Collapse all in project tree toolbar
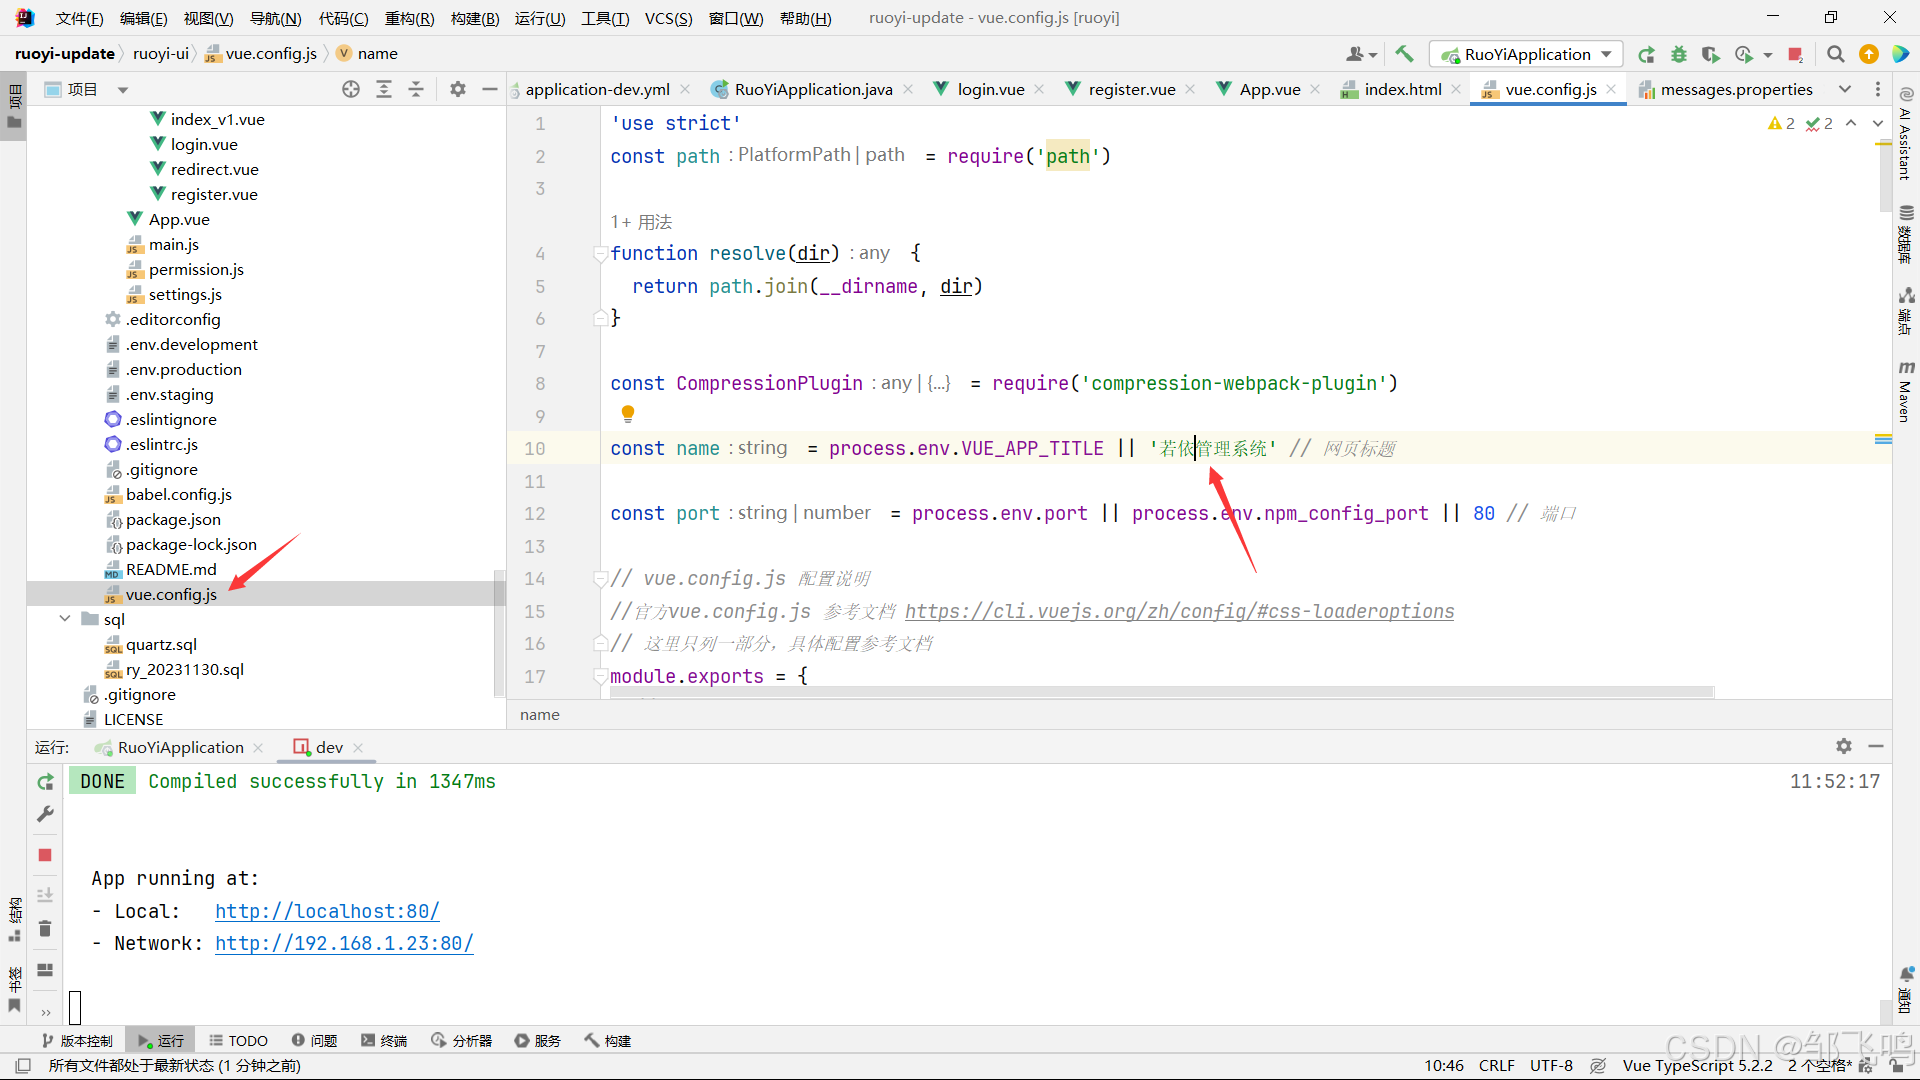1920x1080 pixels. pos(416,90)
